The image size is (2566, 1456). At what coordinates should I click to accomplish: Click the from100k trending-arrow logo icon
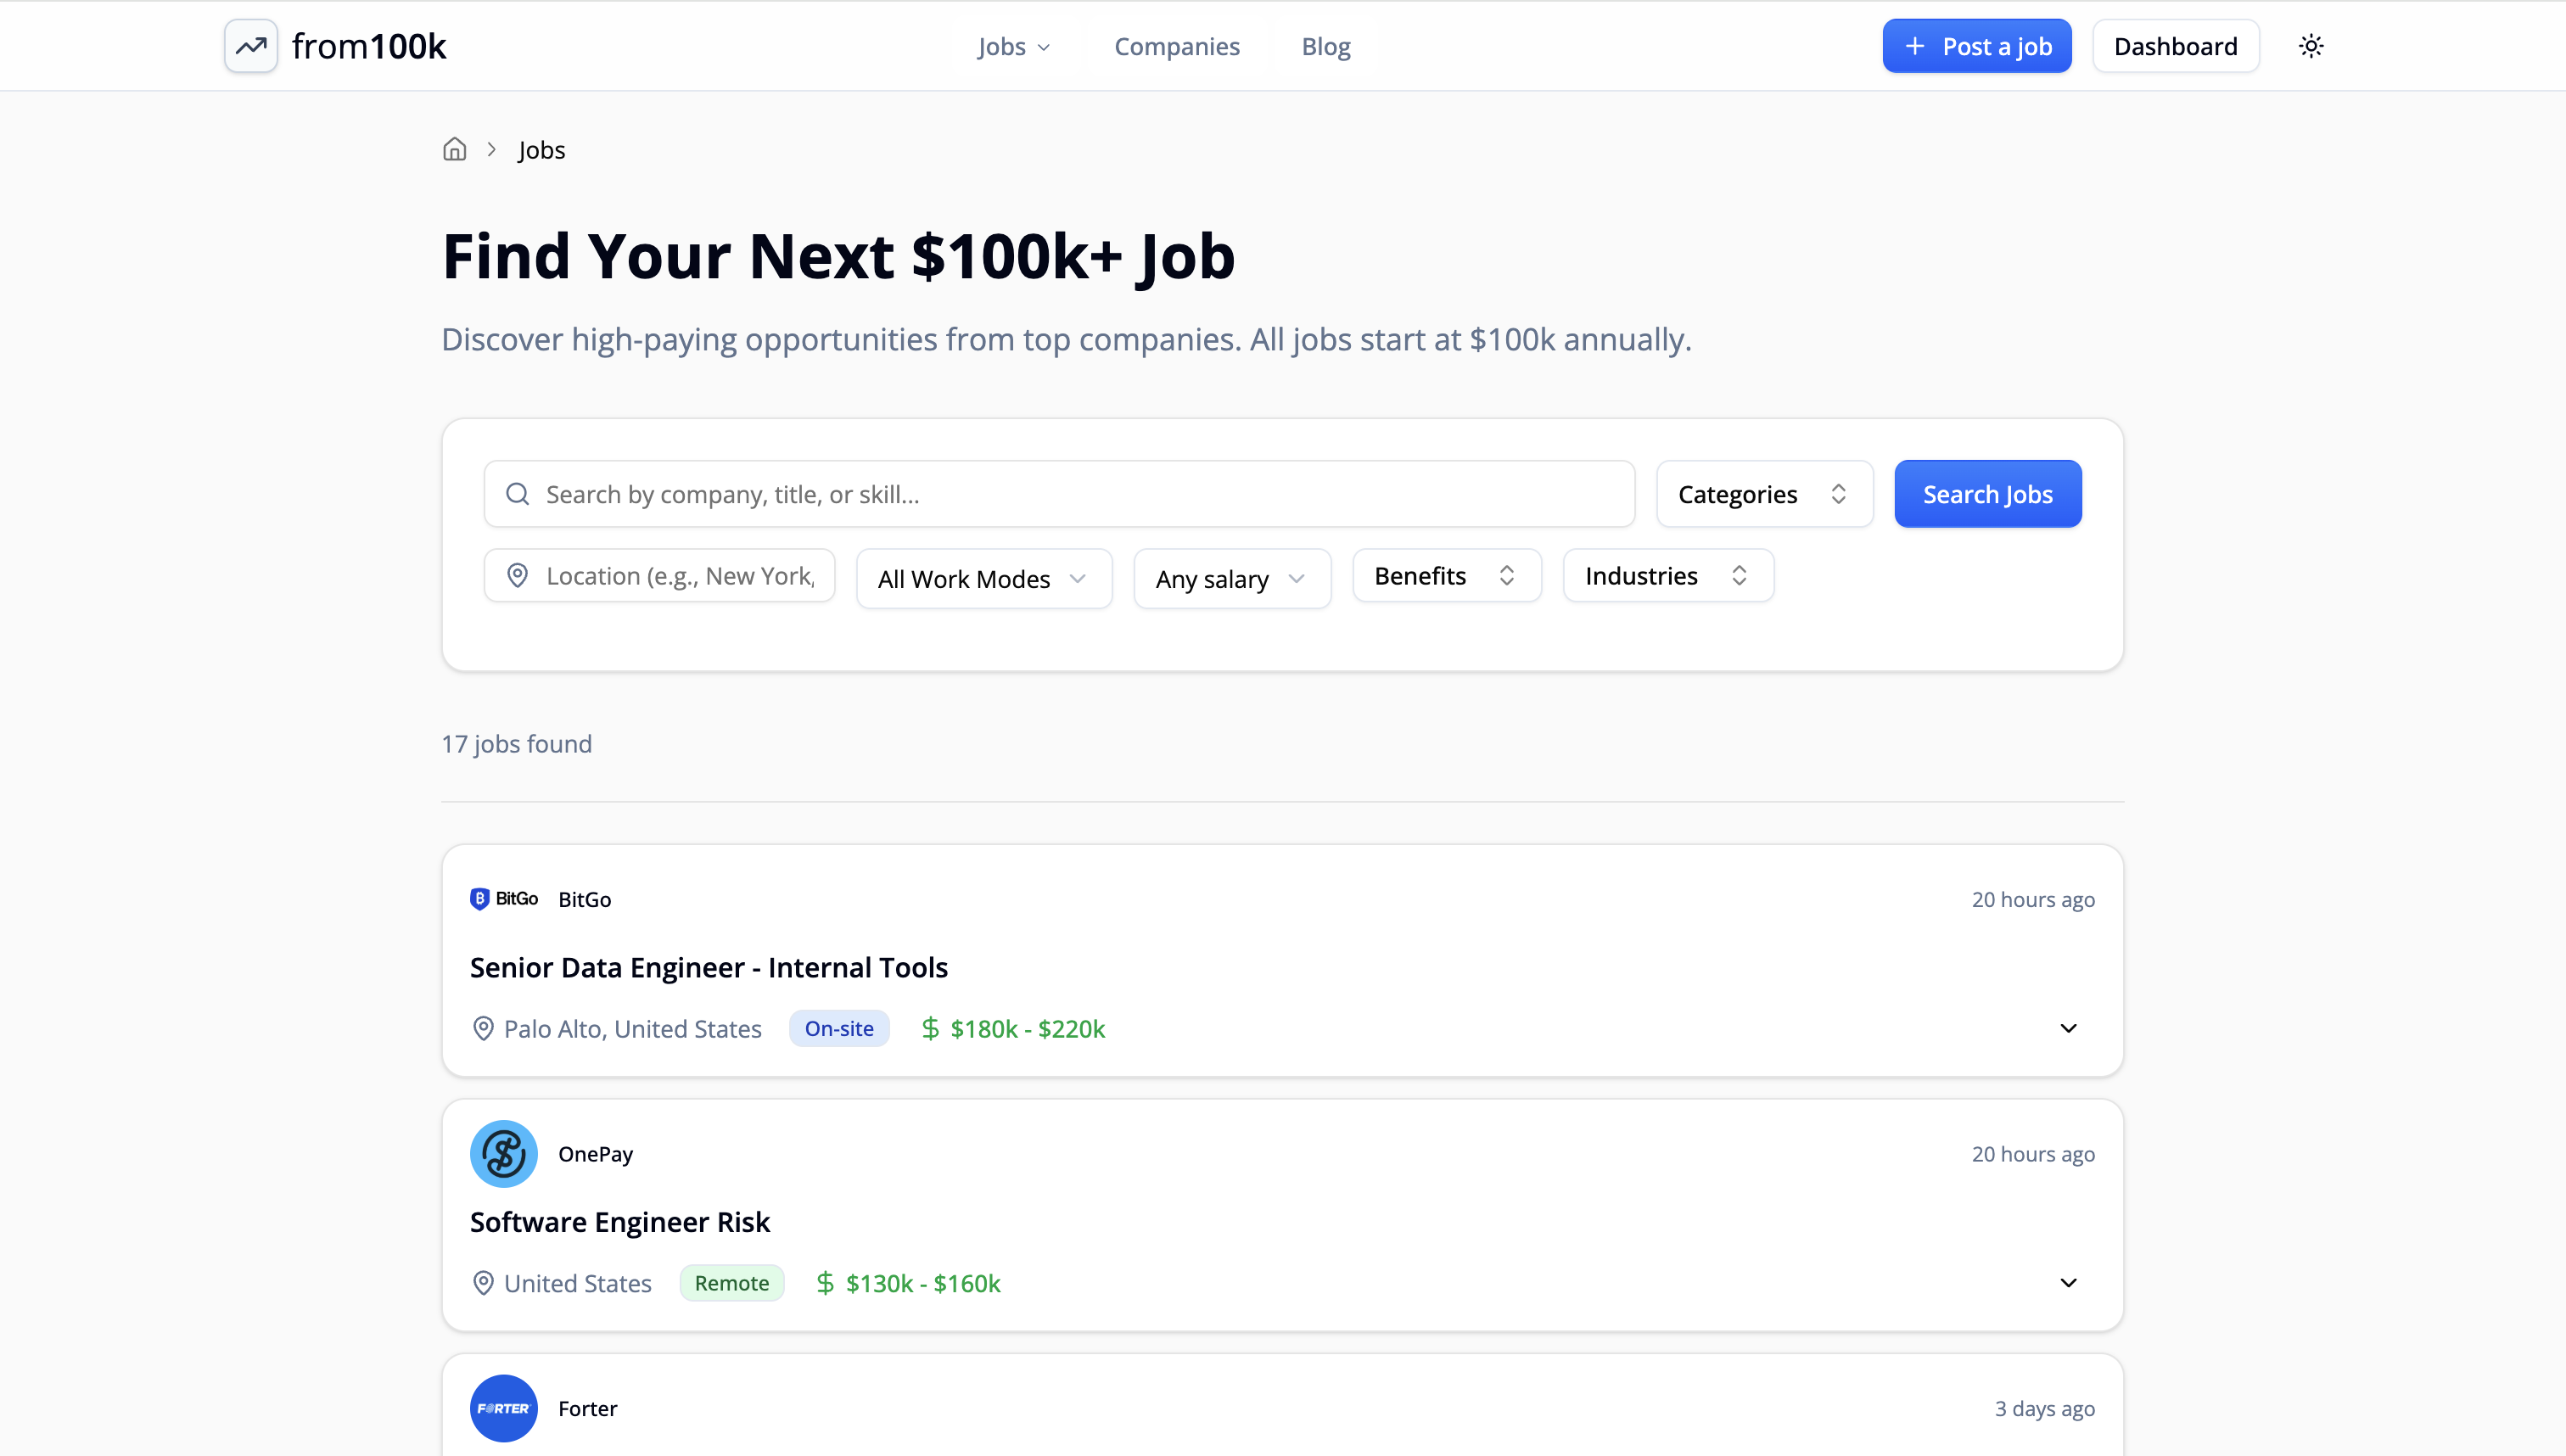coord(250,46)
